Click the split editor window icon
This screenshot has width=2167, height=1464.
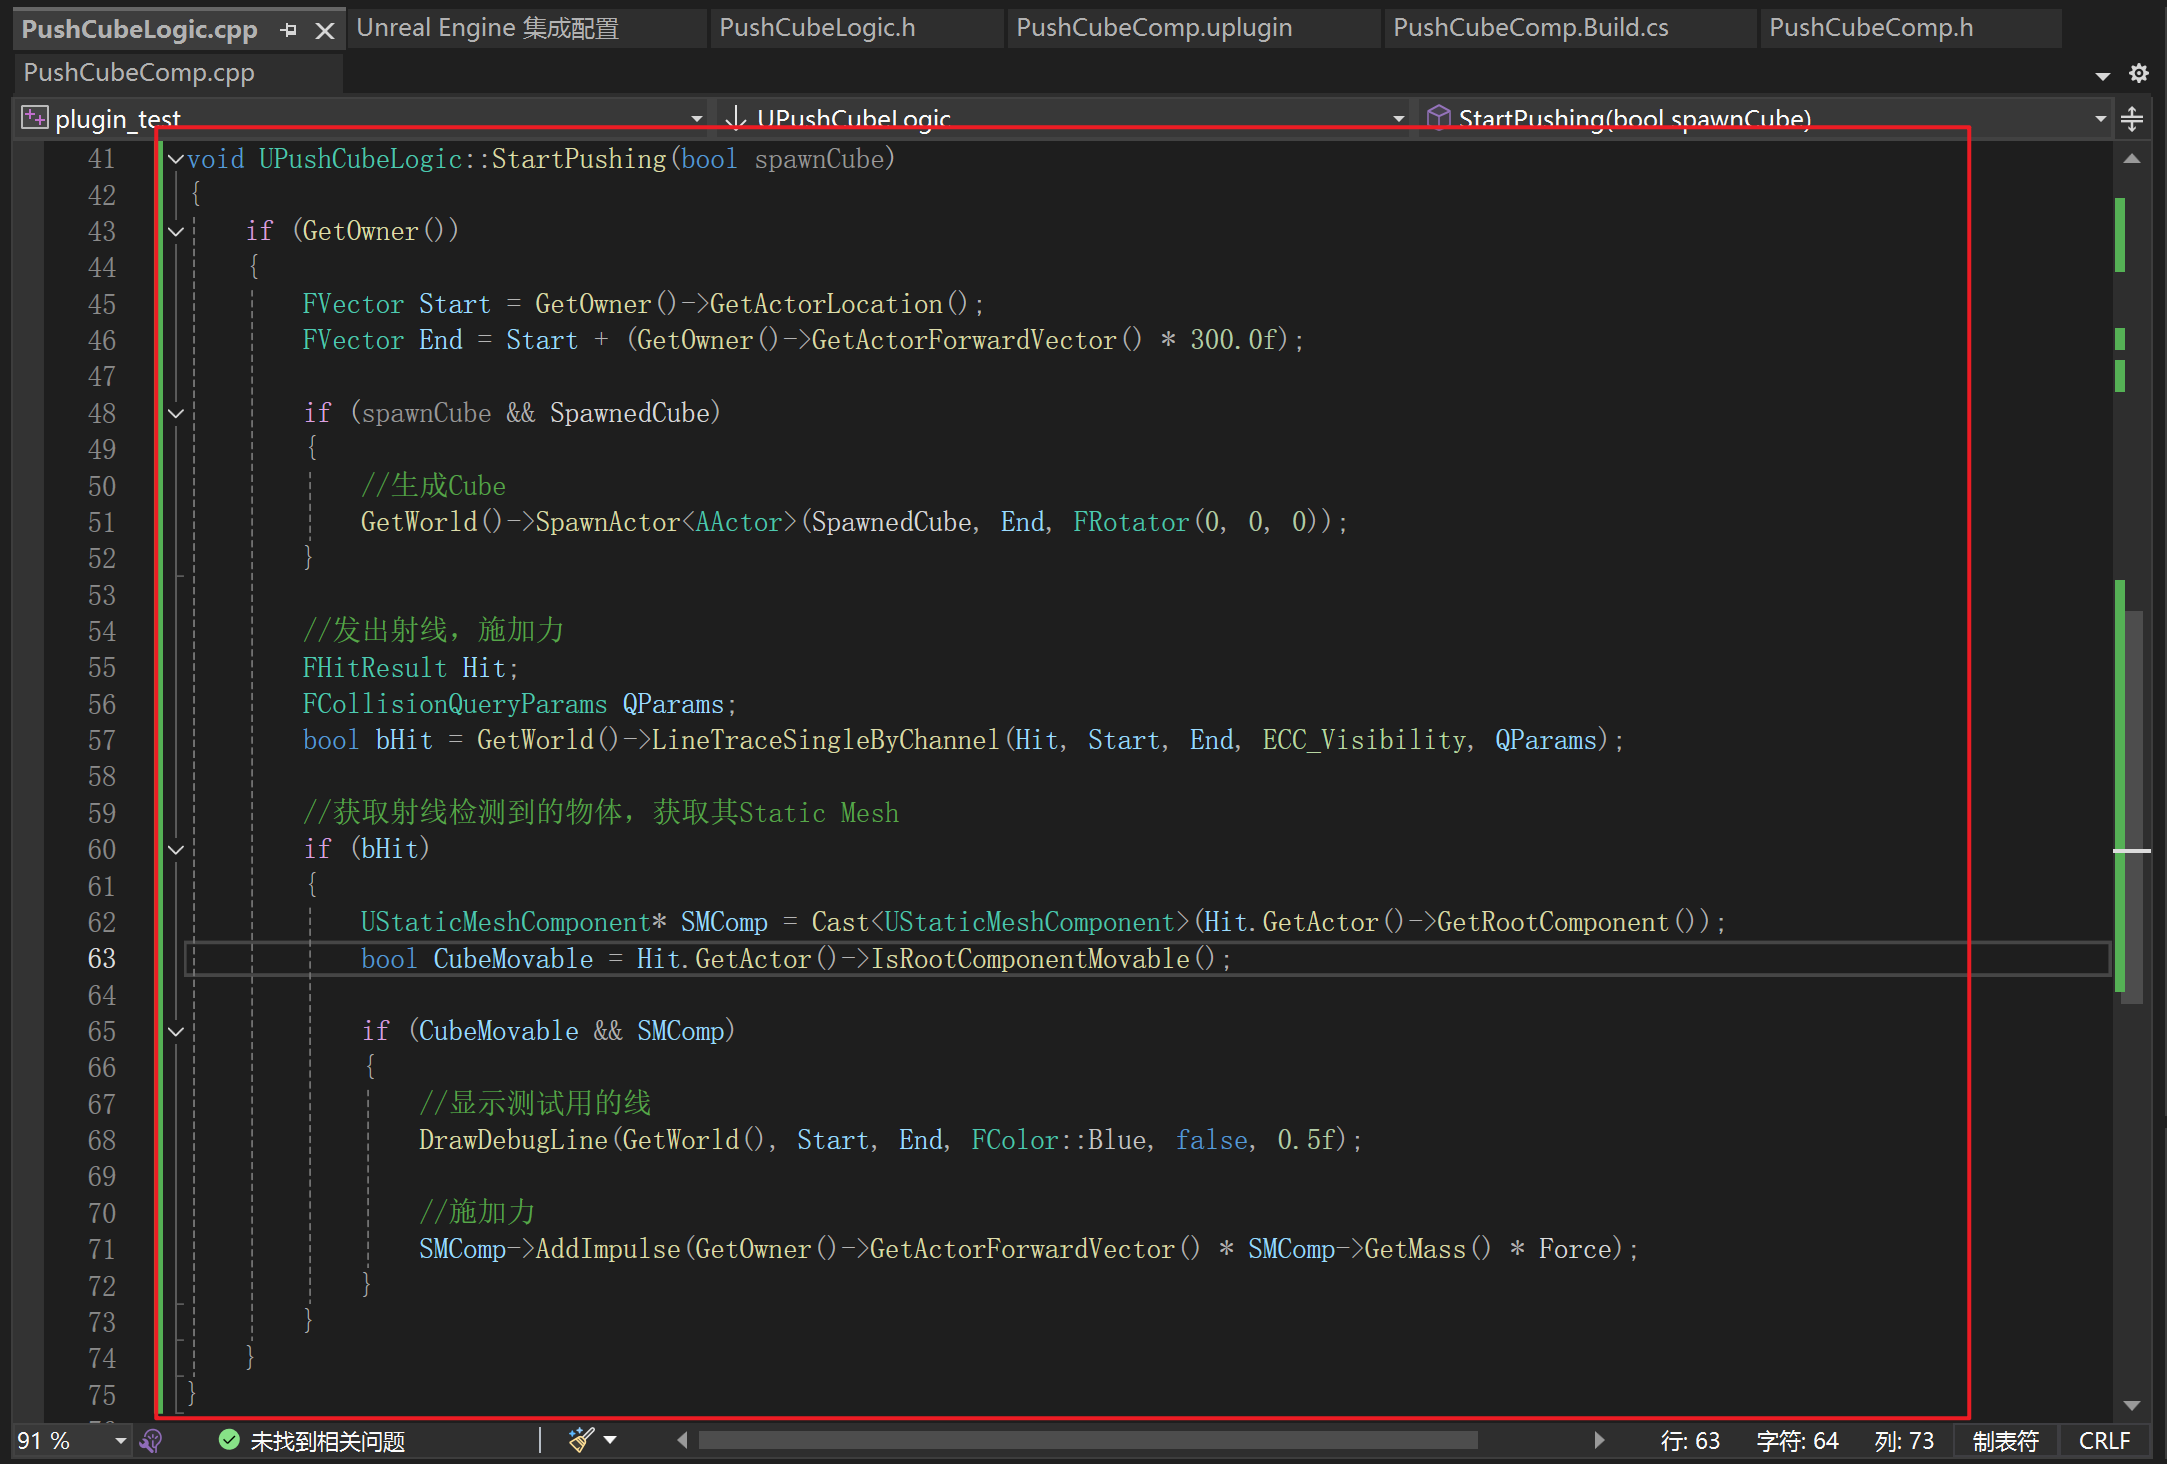point(2131,119)
